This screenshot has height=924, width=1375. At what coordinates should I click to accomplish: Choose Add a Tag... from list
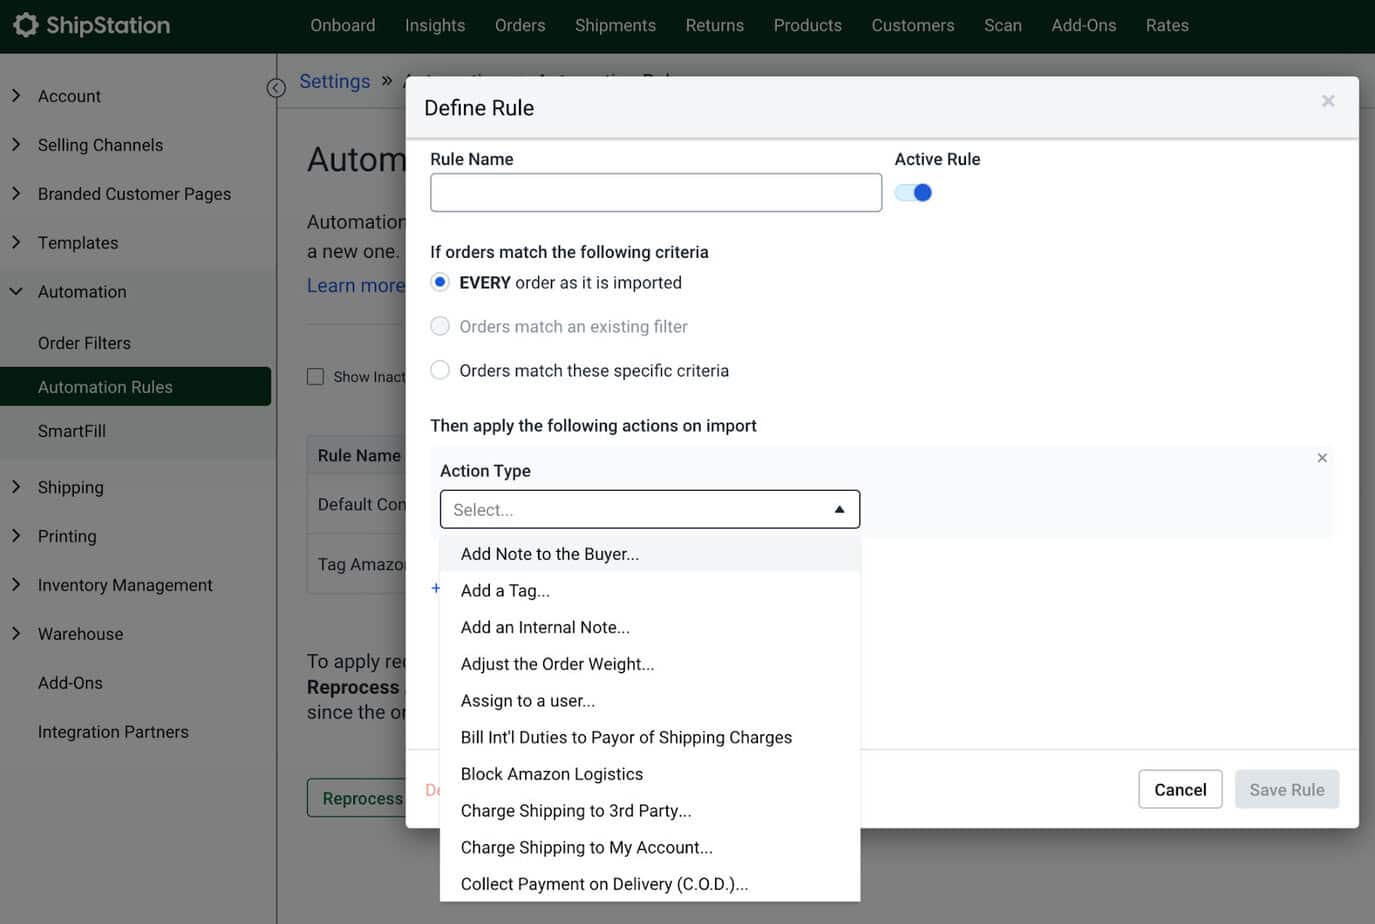[505, 591]
